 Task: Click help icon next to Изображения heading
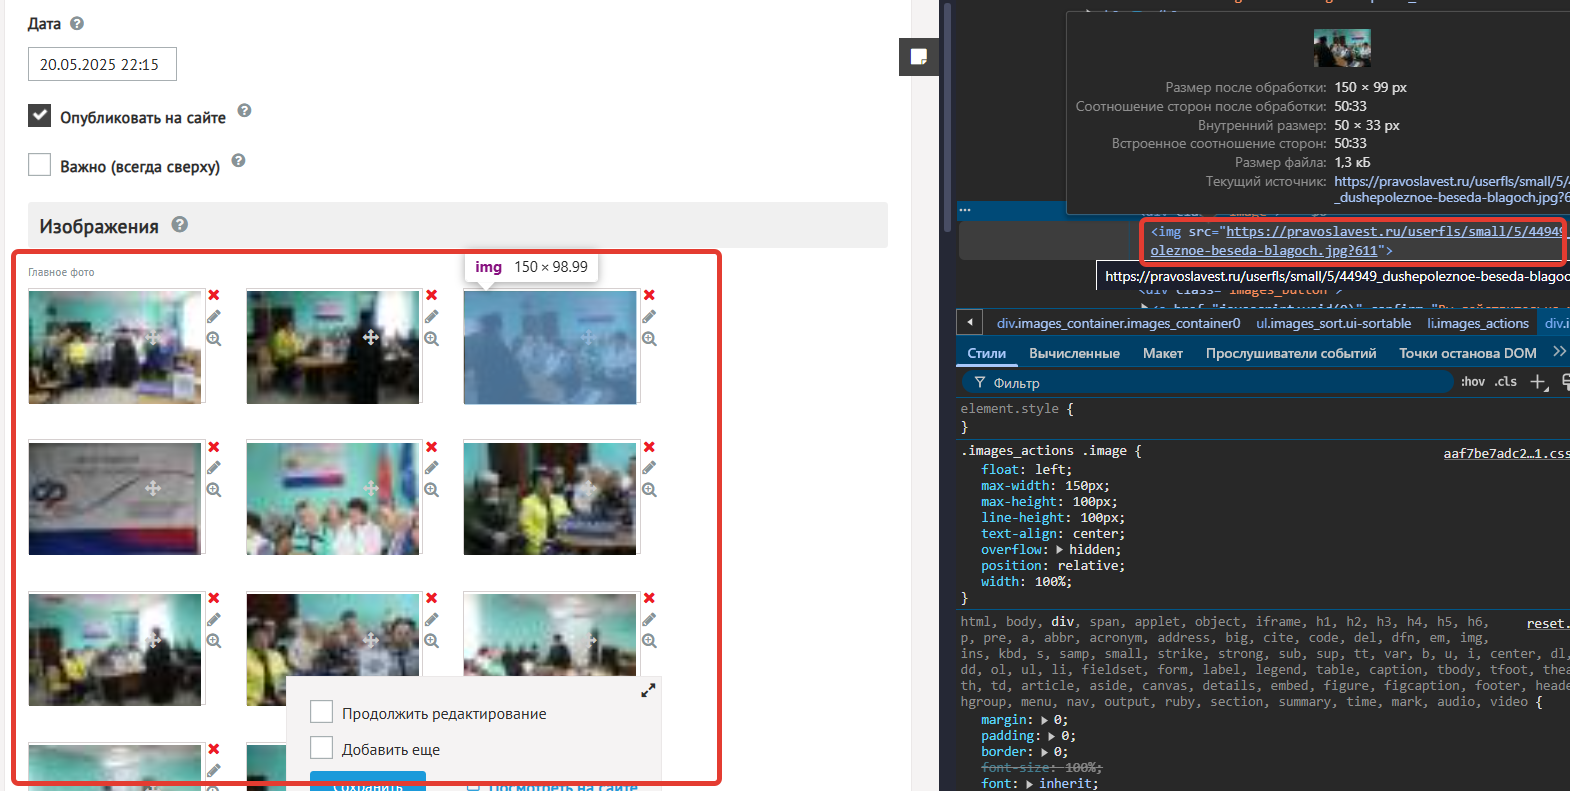pyautogui.click(x=180, y=224)
